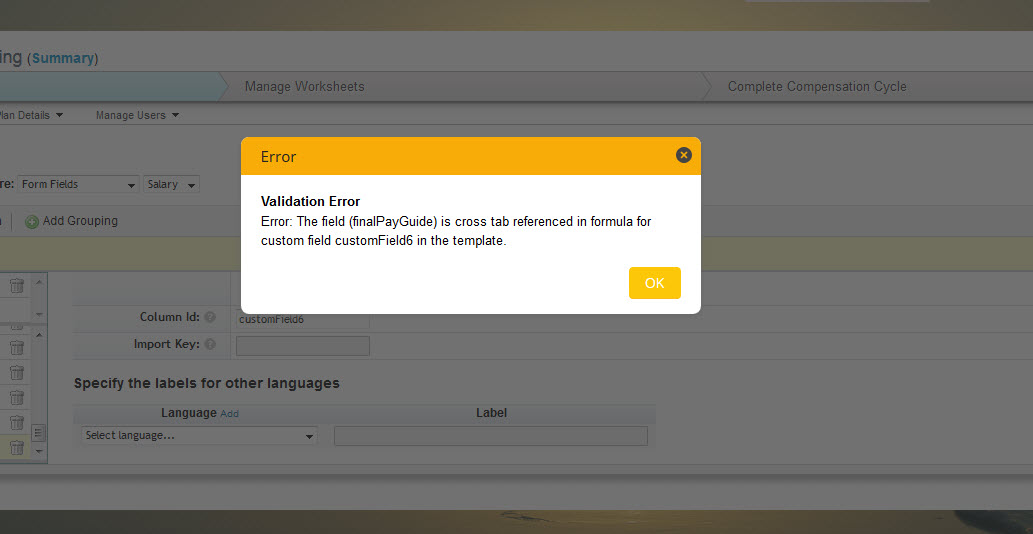Open the Select language dropdown
Viewport: 1033px width, 534px height.
pos(199,436)
